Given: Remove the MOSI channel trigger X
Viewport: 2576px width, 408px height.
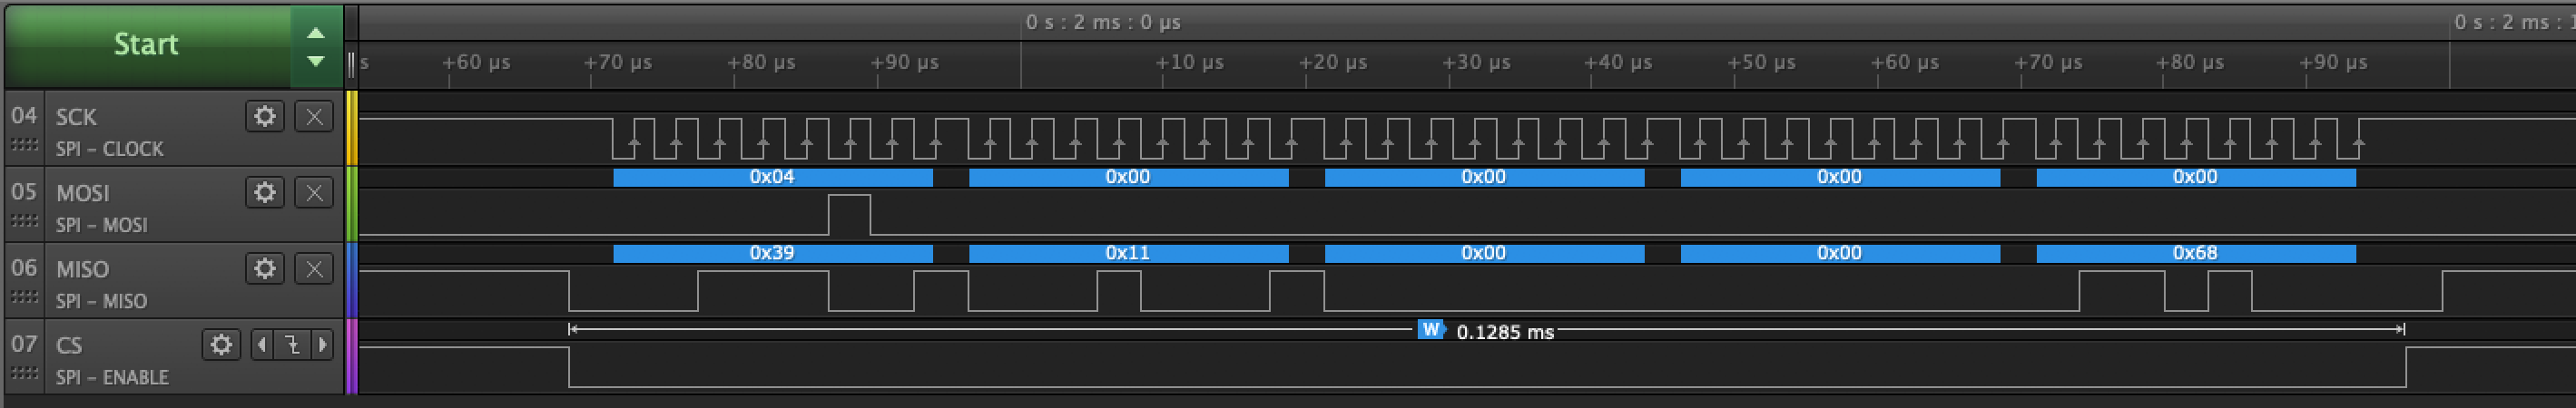Looking at the screenshot, I should tap(314, 192).
